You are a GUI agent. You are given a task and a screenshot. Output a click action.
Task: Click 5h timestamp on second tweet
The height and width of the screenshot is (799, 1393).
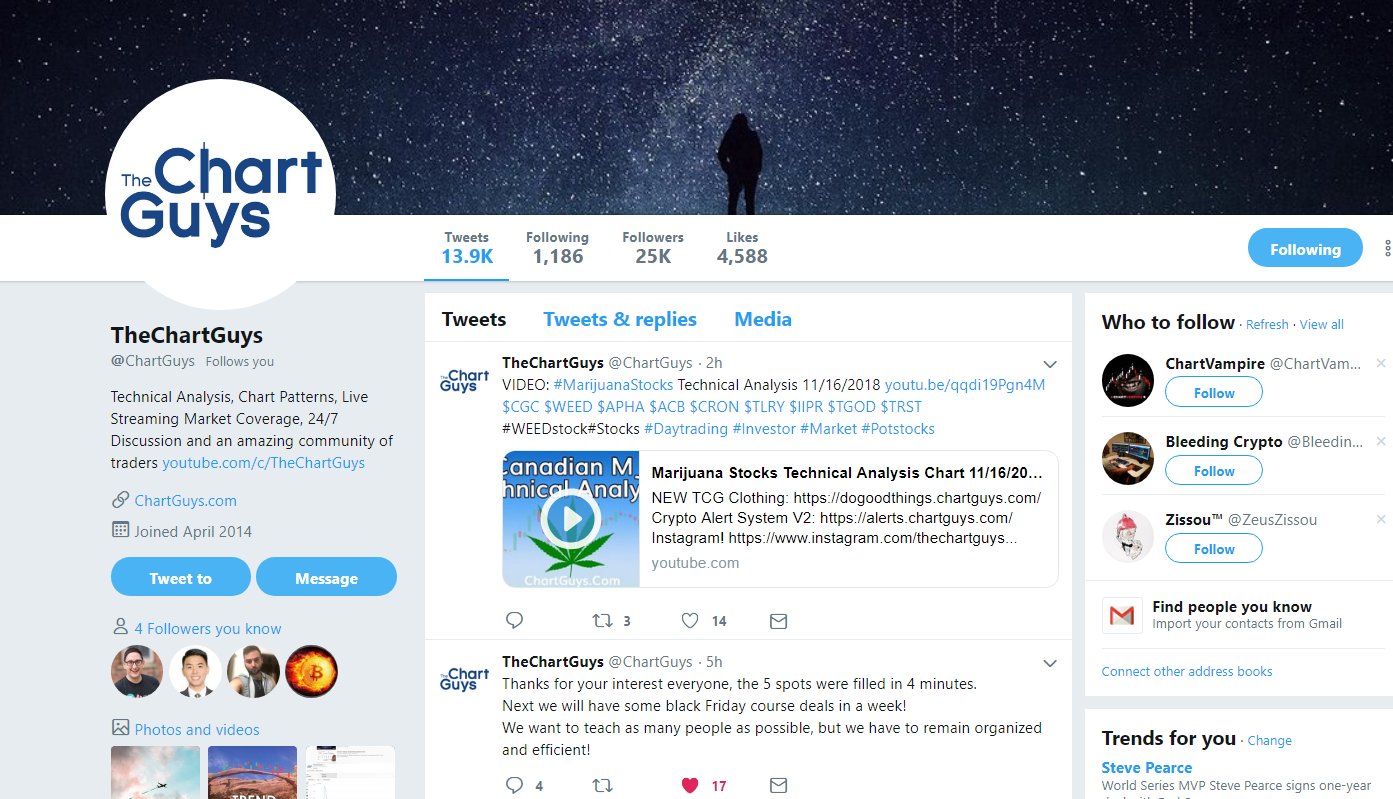714,662
